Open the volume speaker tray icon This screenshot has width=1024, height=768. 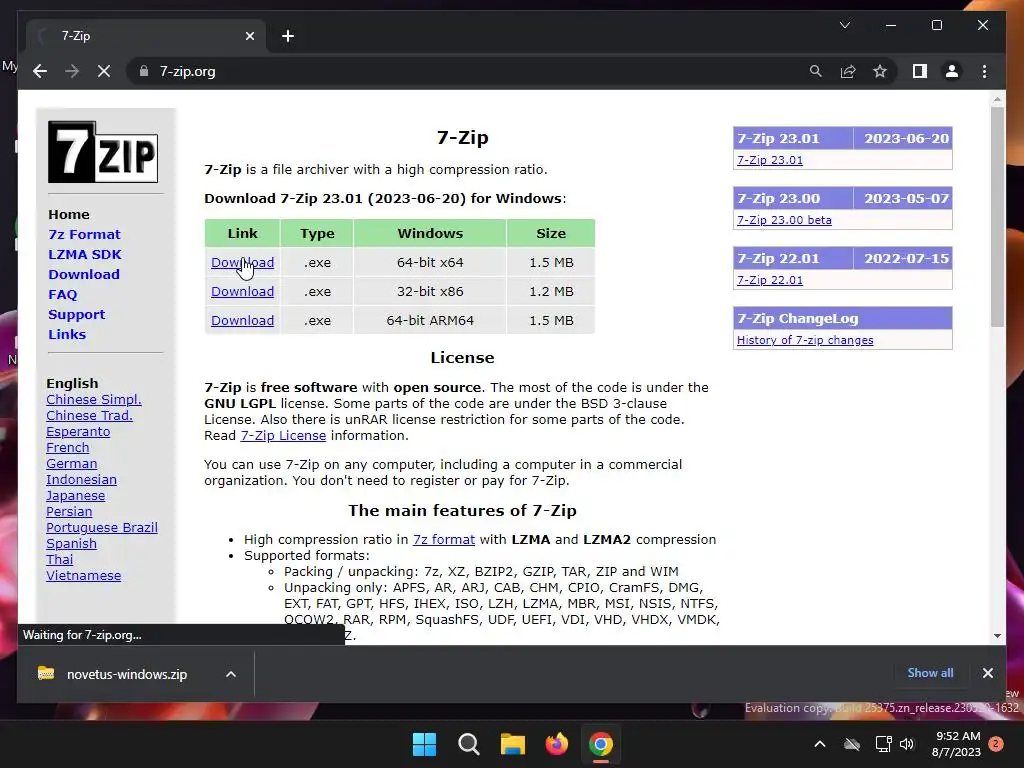pyautogui.click(x=906, y=744)
